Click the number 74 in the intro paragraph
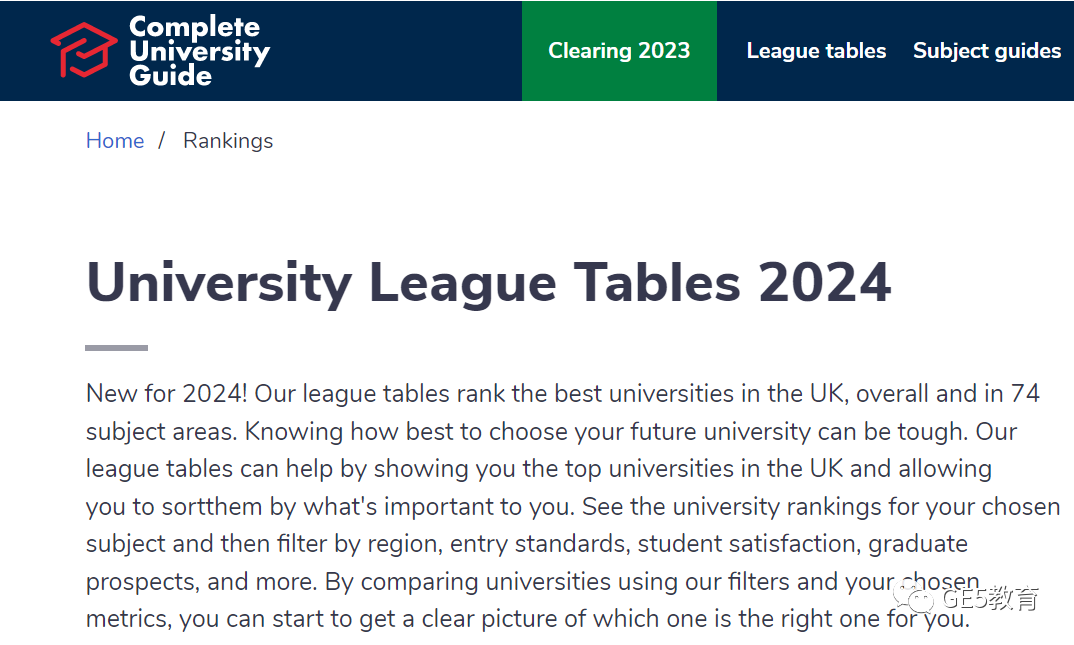The width and height of the screenshot is (1074, 645). [x=1025, y=394]
